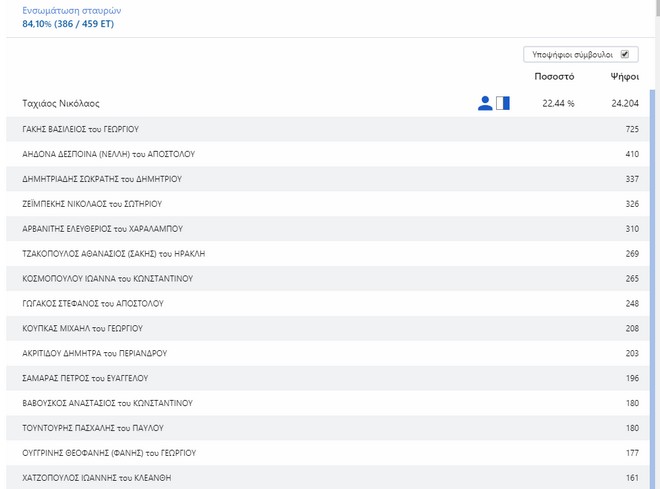Toggle the Υποψήφιοι σύμβουλοι checkbox
The image size is (660, 489).
pyautogui.click(x=624, y=55)
